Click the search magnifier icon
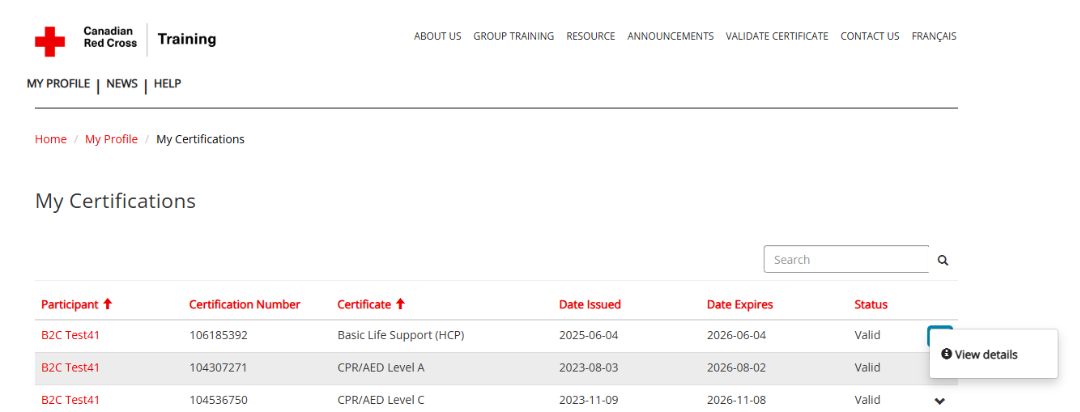Viewport: 1080px width, 412px height. pos(942,260)
